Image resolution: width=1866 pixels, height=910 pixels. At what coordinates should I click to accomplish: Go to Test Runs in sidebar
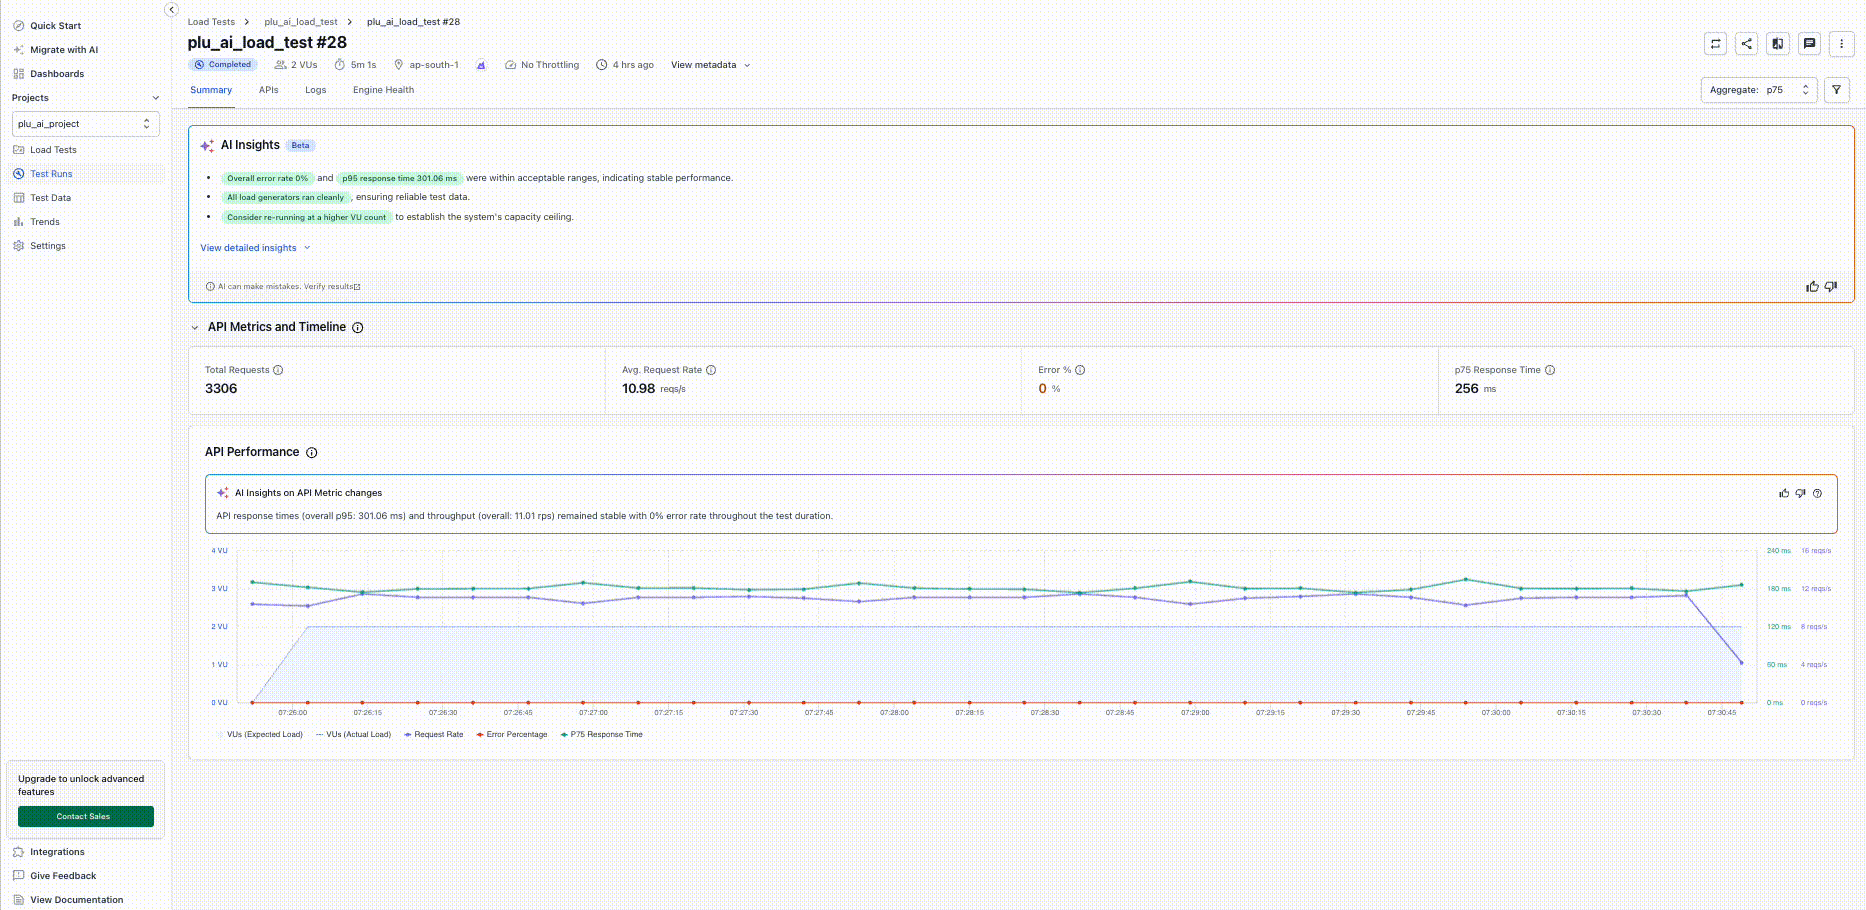coord(51,174)
